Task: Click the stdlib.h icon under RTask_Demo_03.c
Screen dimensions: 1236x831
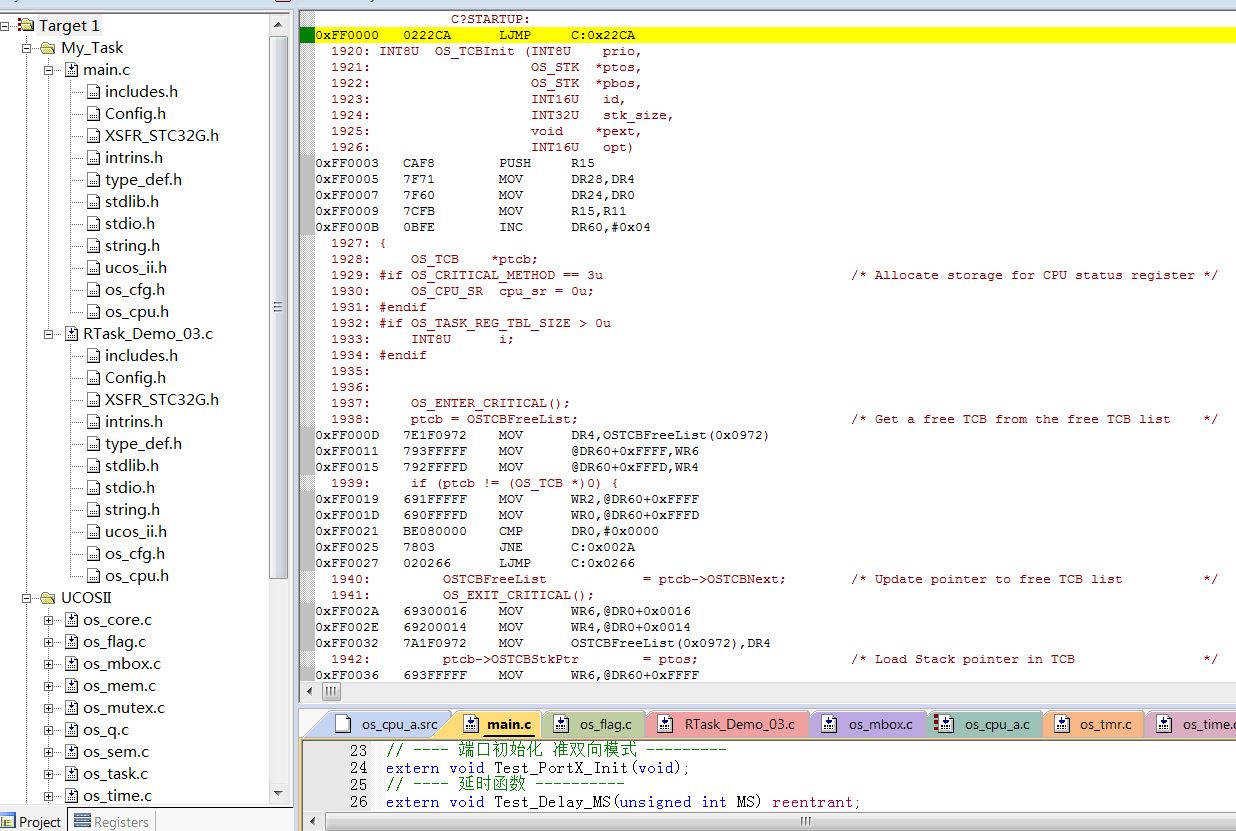Action: tap(94, 466)
